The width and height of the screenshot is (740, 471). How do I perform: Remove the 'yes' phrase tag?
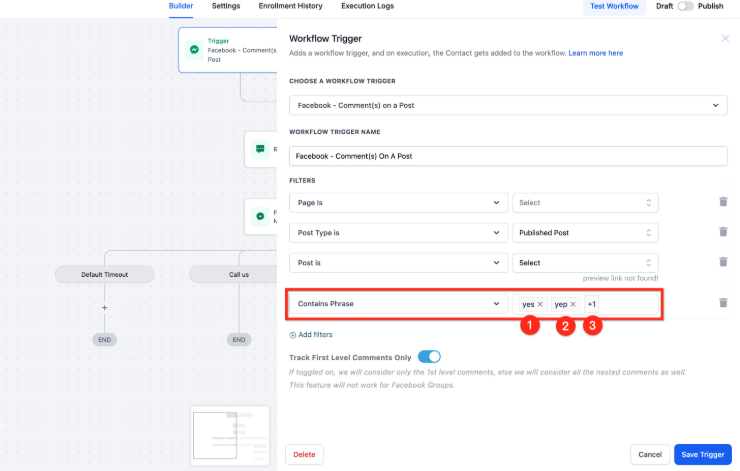[x=541, y=304]
